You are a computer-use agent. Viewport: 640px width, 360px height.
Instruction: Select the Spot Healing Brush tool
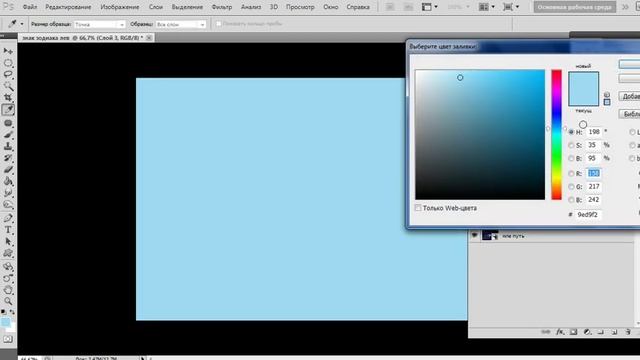8,123
